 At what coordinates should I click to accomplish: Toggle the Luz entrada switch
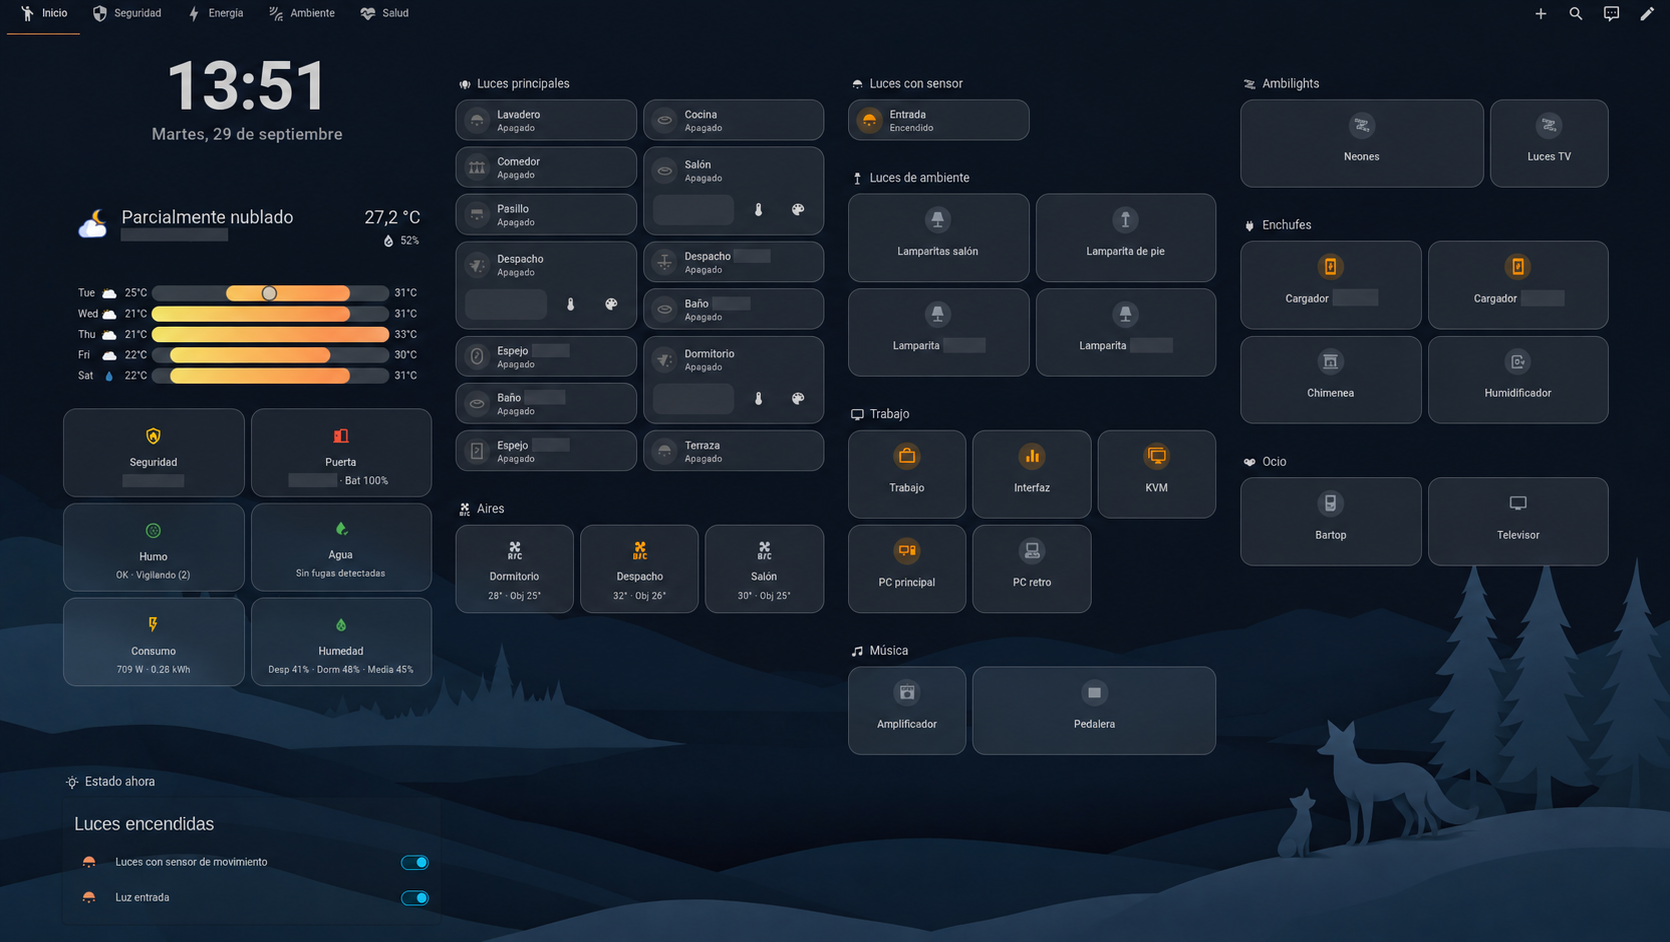(x=414, y=898)
